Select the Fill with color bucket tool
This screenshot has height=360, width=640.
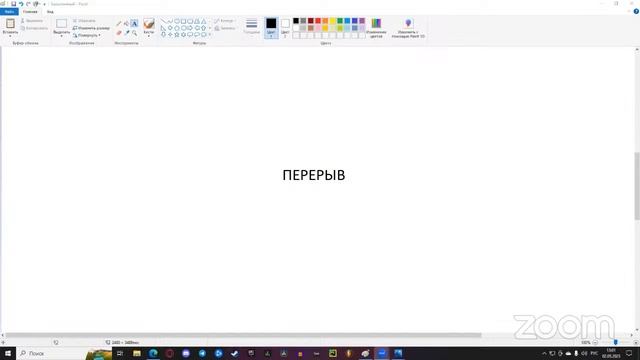click(x=126, y=24)
